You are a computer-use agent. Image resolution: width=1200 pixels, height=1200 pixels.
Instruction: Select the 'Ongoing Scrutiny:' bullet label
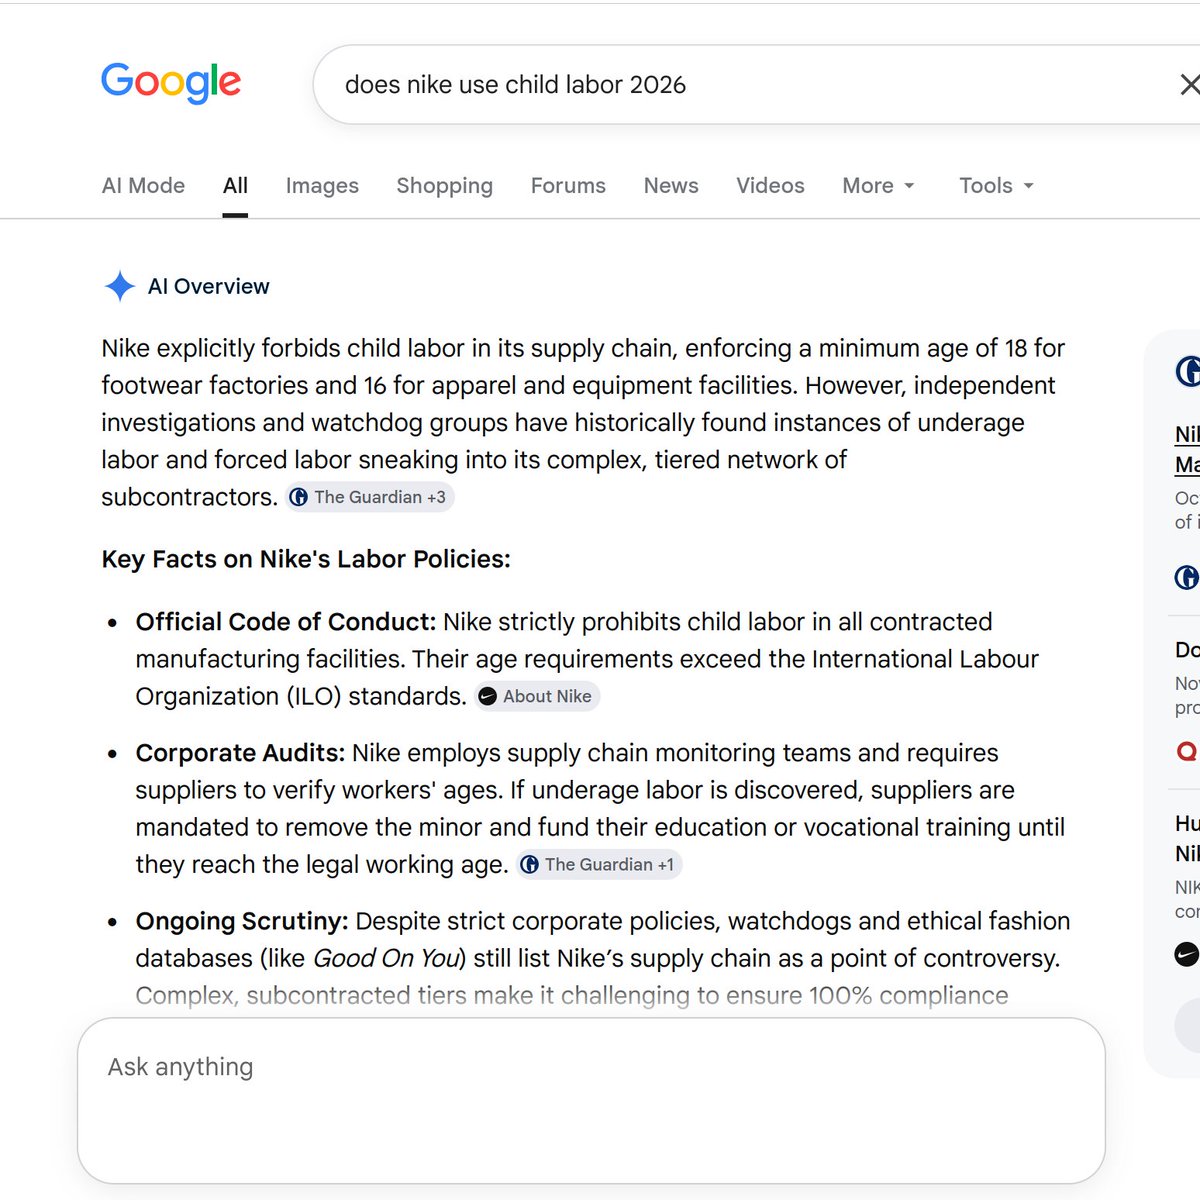tap(242, 921)
